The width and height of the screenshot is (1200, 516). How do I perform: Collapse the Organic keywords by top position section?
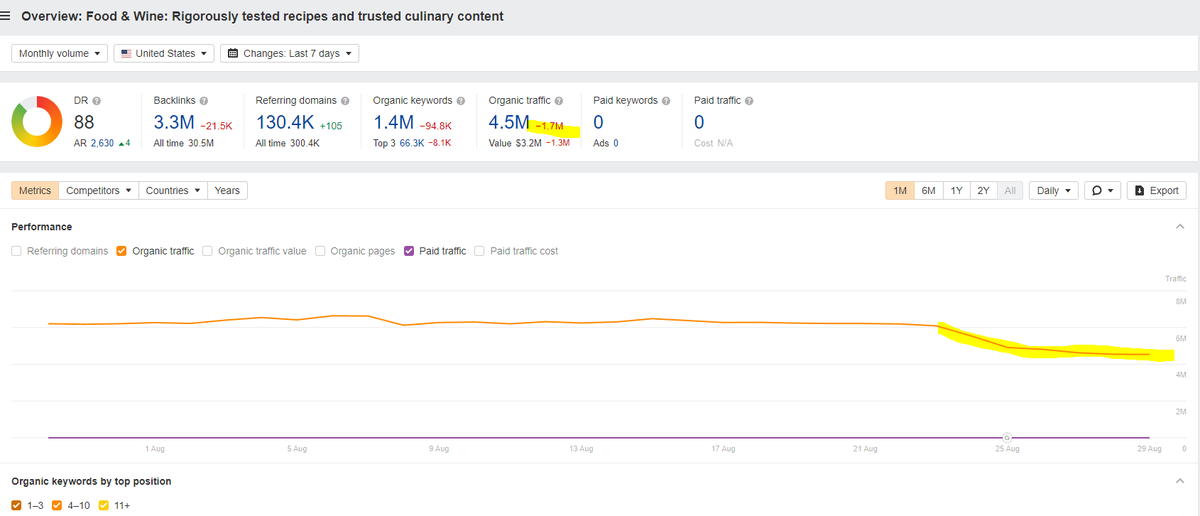tap(1179, 481)
